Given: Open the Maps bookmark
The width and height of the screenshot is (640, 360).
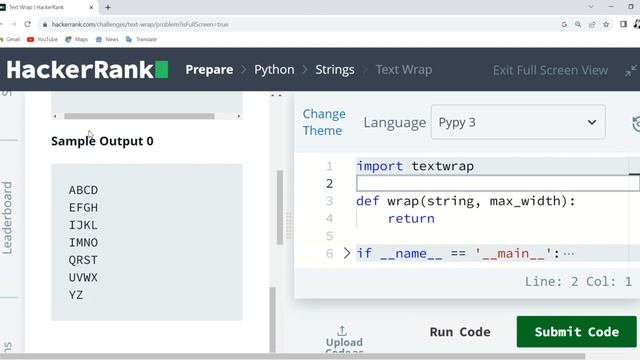Looking at the screenshot, I should (77, 40).
